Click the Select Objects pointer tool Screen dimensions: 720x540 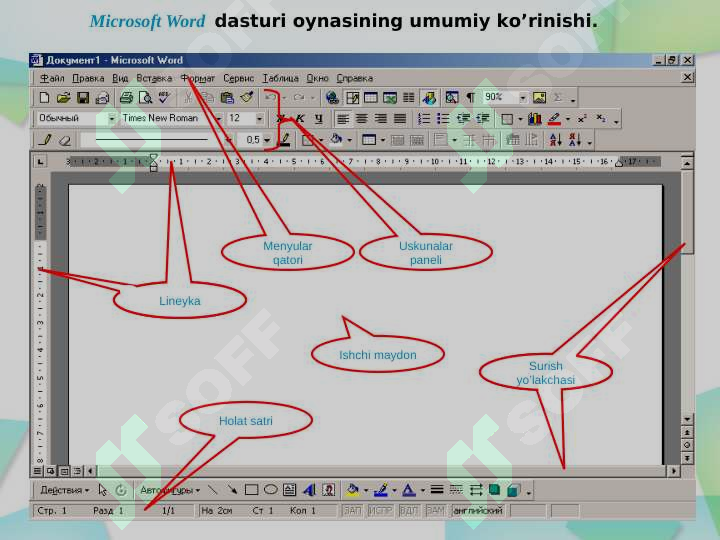click(x=102, y=490)
